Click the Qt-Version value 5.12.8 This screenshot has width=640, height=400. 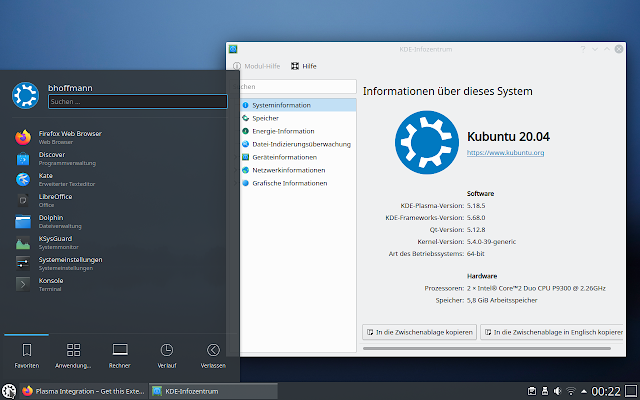[x=476, y=230]
